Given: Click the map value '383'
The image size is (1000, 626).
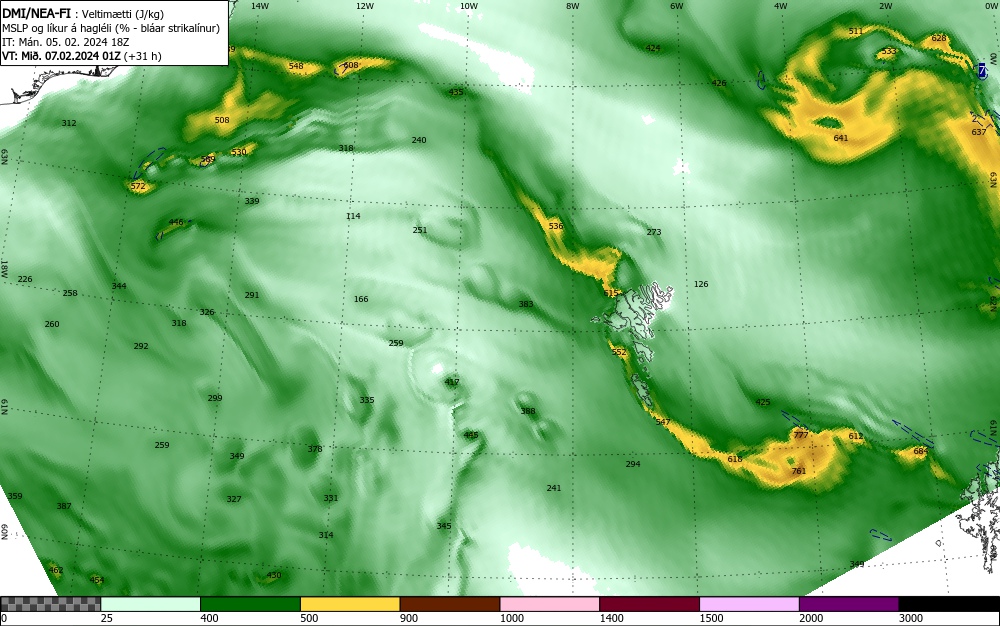Looking at the screenshot, I should coord(526,304).
